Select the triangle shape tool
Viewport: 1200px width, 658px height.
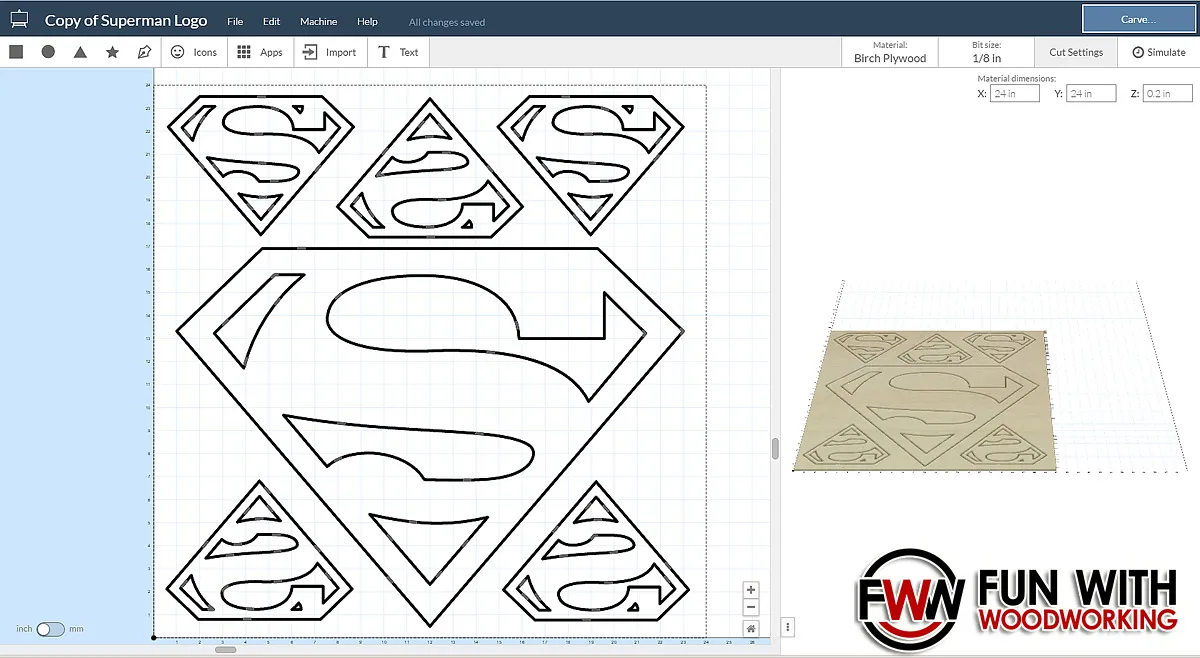(x=80, y=52)
